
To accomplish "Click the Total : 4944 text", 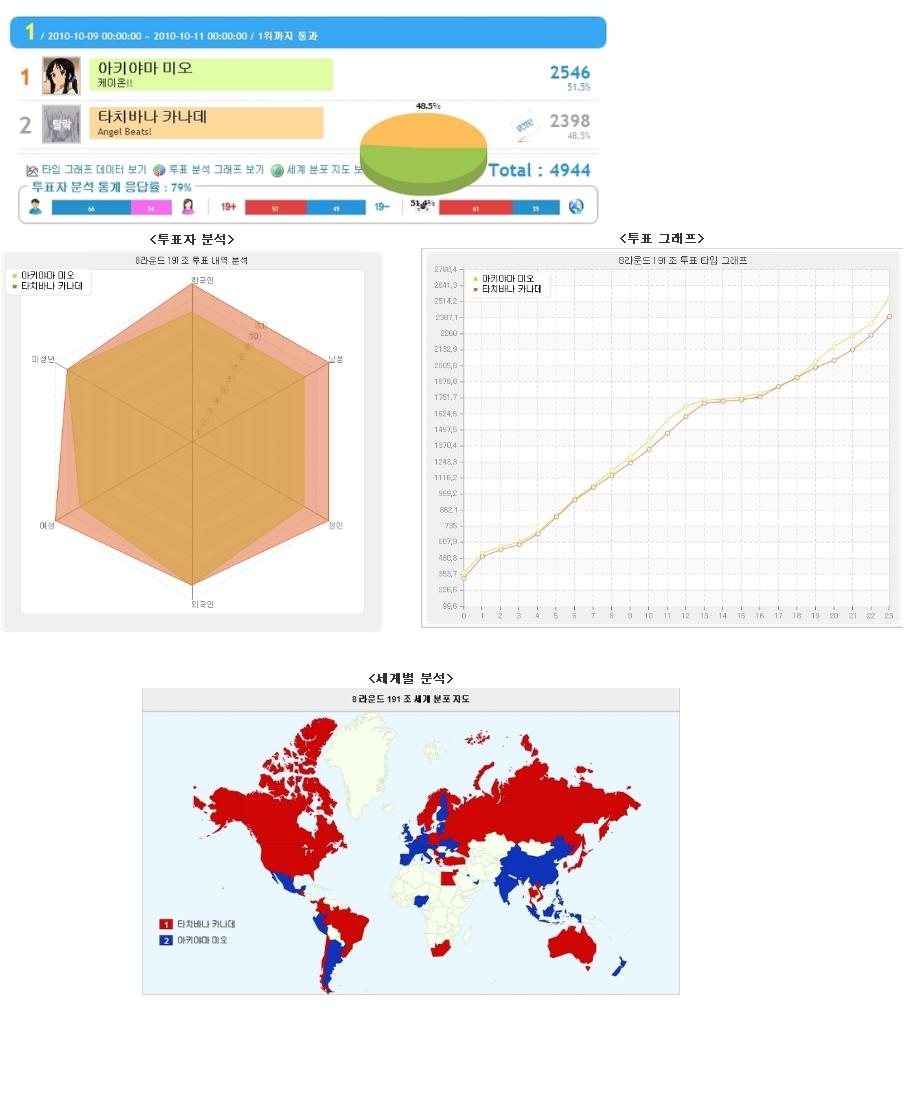I will [x=539, y=170].
